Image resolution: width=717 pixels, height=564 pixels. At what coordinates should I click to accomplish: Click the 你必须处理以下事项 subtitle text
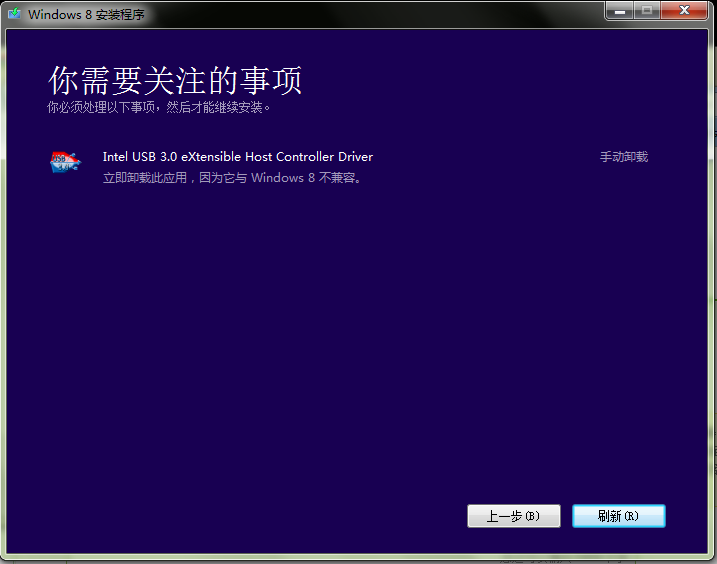click(x=159, y=107)
